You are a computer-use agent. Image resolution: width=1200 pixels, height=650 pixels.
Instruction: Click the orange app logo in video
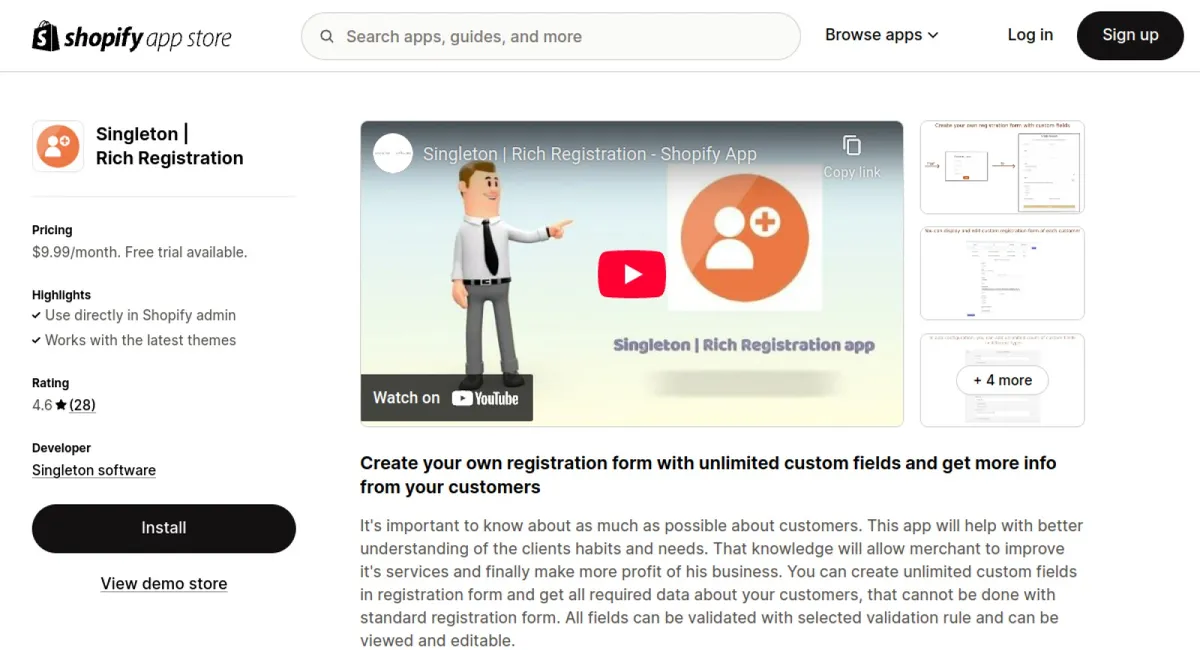(x=744, y=237)
